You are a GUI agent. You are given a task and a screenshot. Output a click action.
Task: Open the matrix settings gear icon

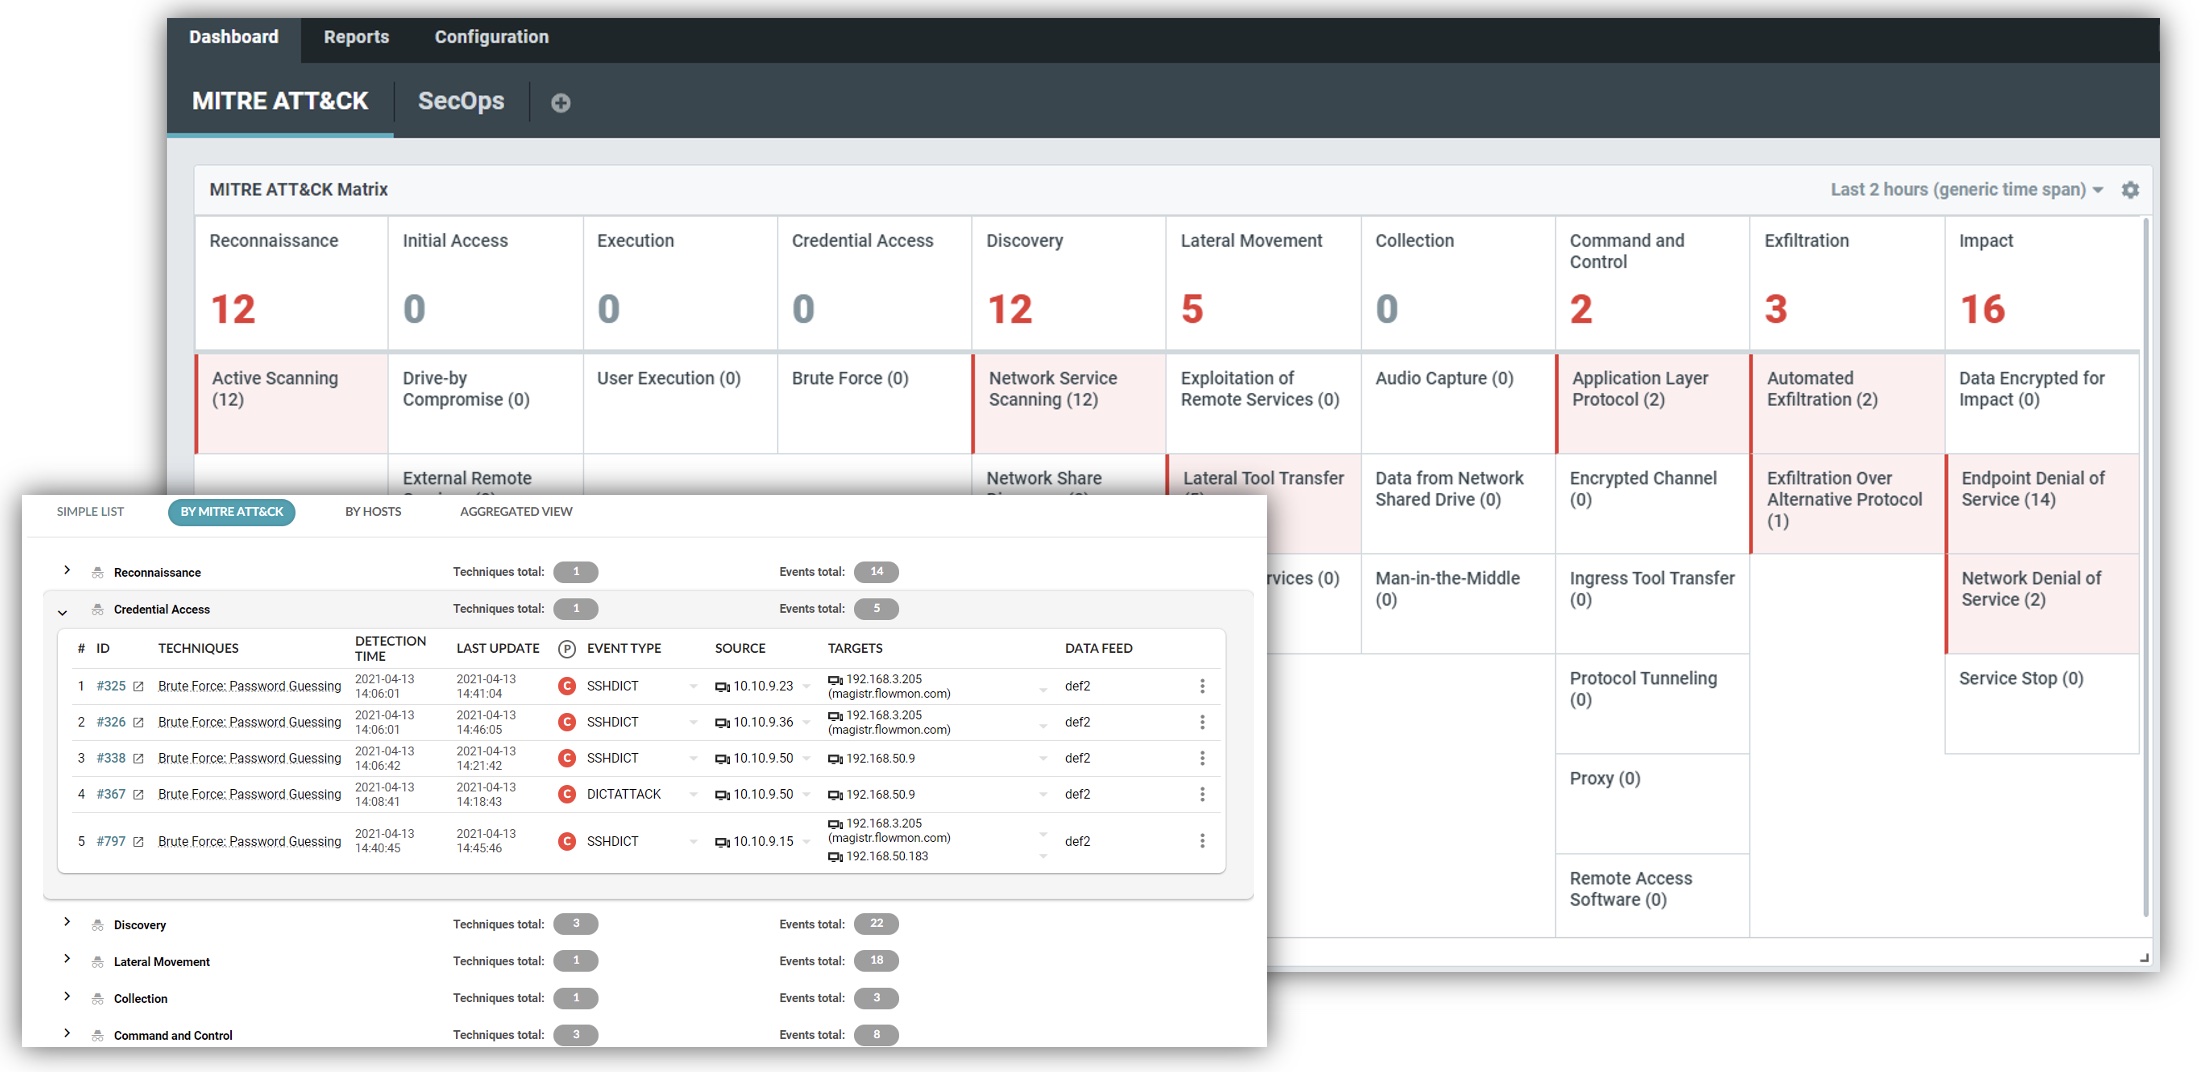2130,190
